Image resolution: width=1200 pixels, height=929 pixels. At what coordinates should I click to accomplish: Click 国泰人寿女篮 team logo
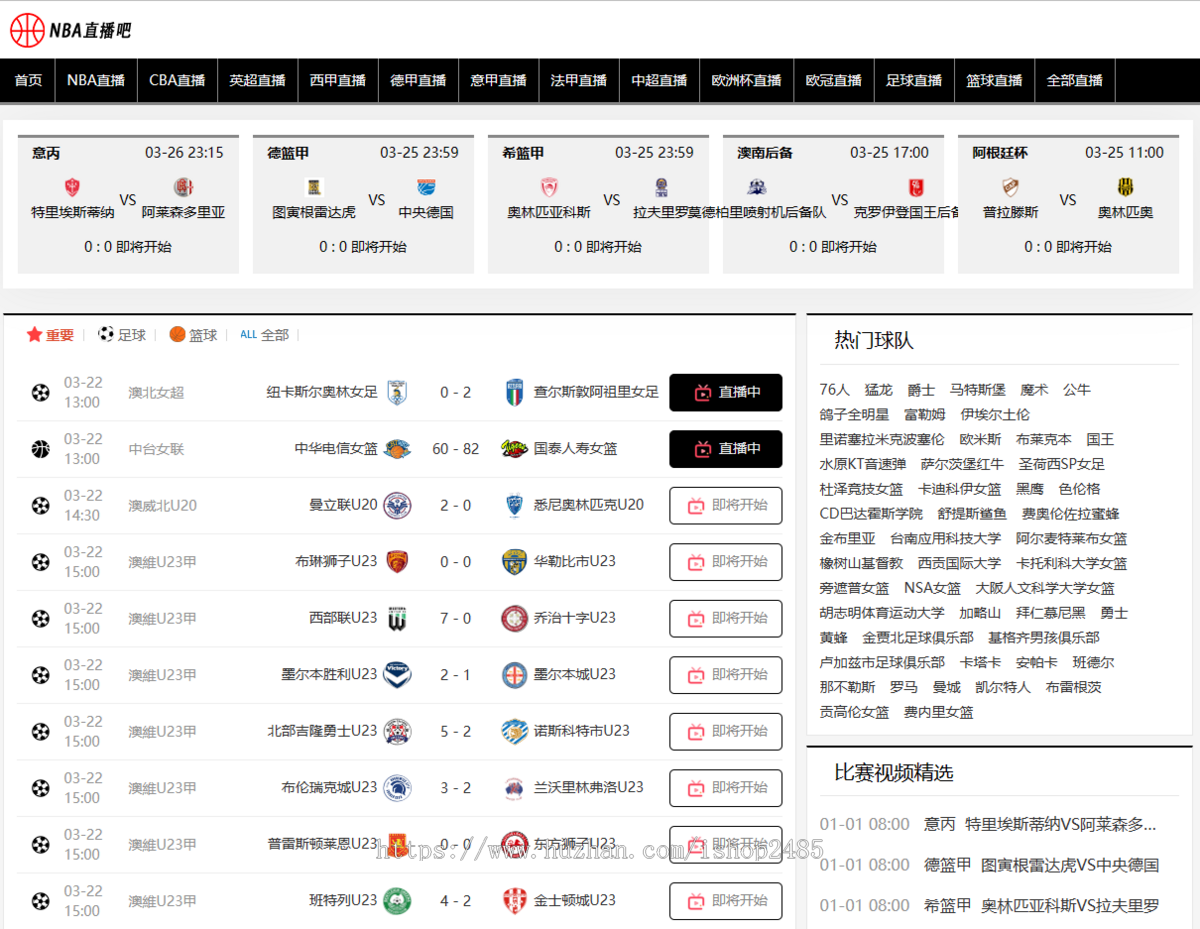[515, 449]
